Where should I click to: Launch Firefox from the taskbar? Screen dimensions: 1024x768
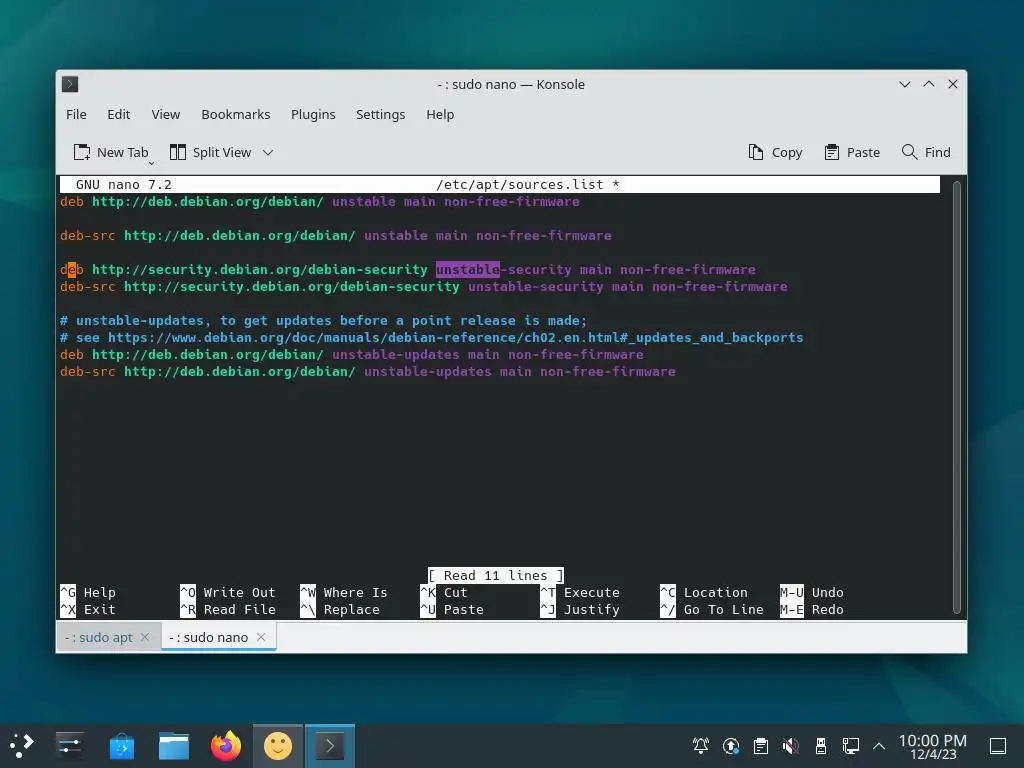tap(226, 746)
